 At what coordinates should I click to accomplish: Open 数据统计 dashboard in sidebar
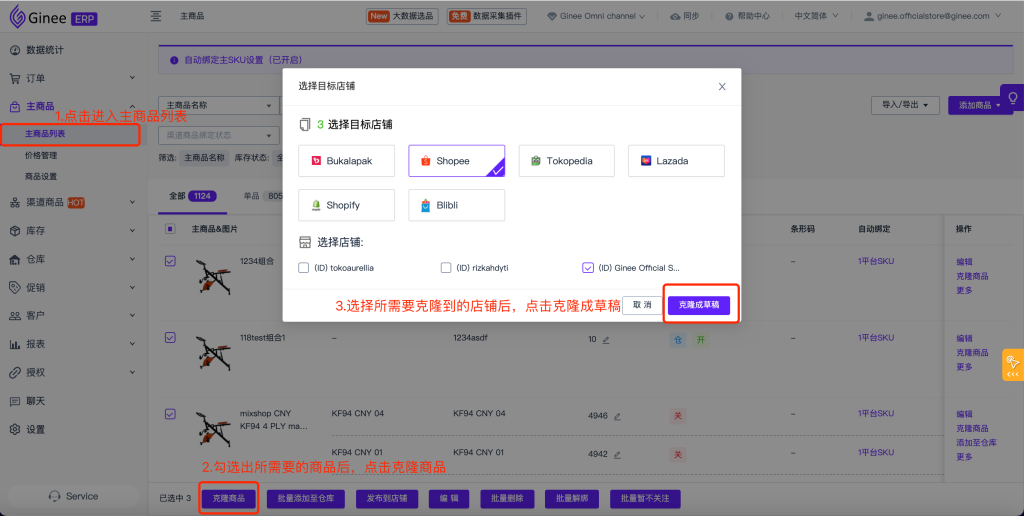pyautogui.click(x=44, y=50)
